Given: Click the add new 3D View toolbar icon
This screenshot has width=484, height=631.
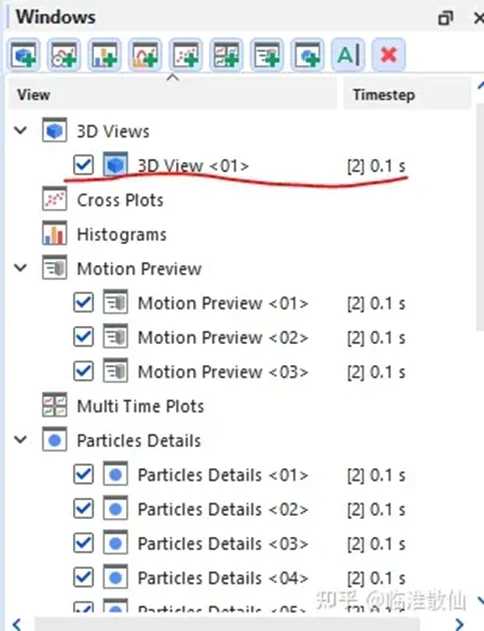Looking at the screenshot, I should 24,54.
